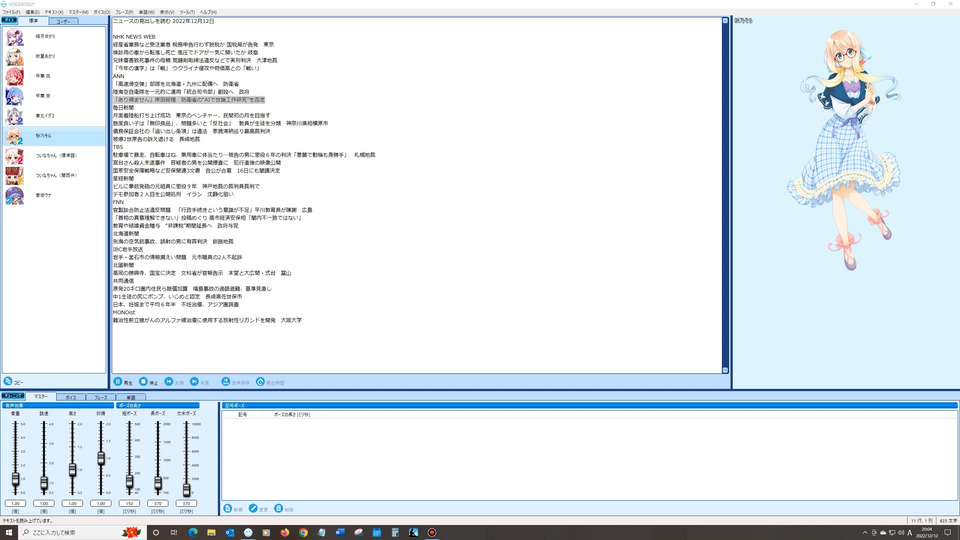Click the 記号 column header
This screenshot has height=540, width=960.
coord(242,414)
